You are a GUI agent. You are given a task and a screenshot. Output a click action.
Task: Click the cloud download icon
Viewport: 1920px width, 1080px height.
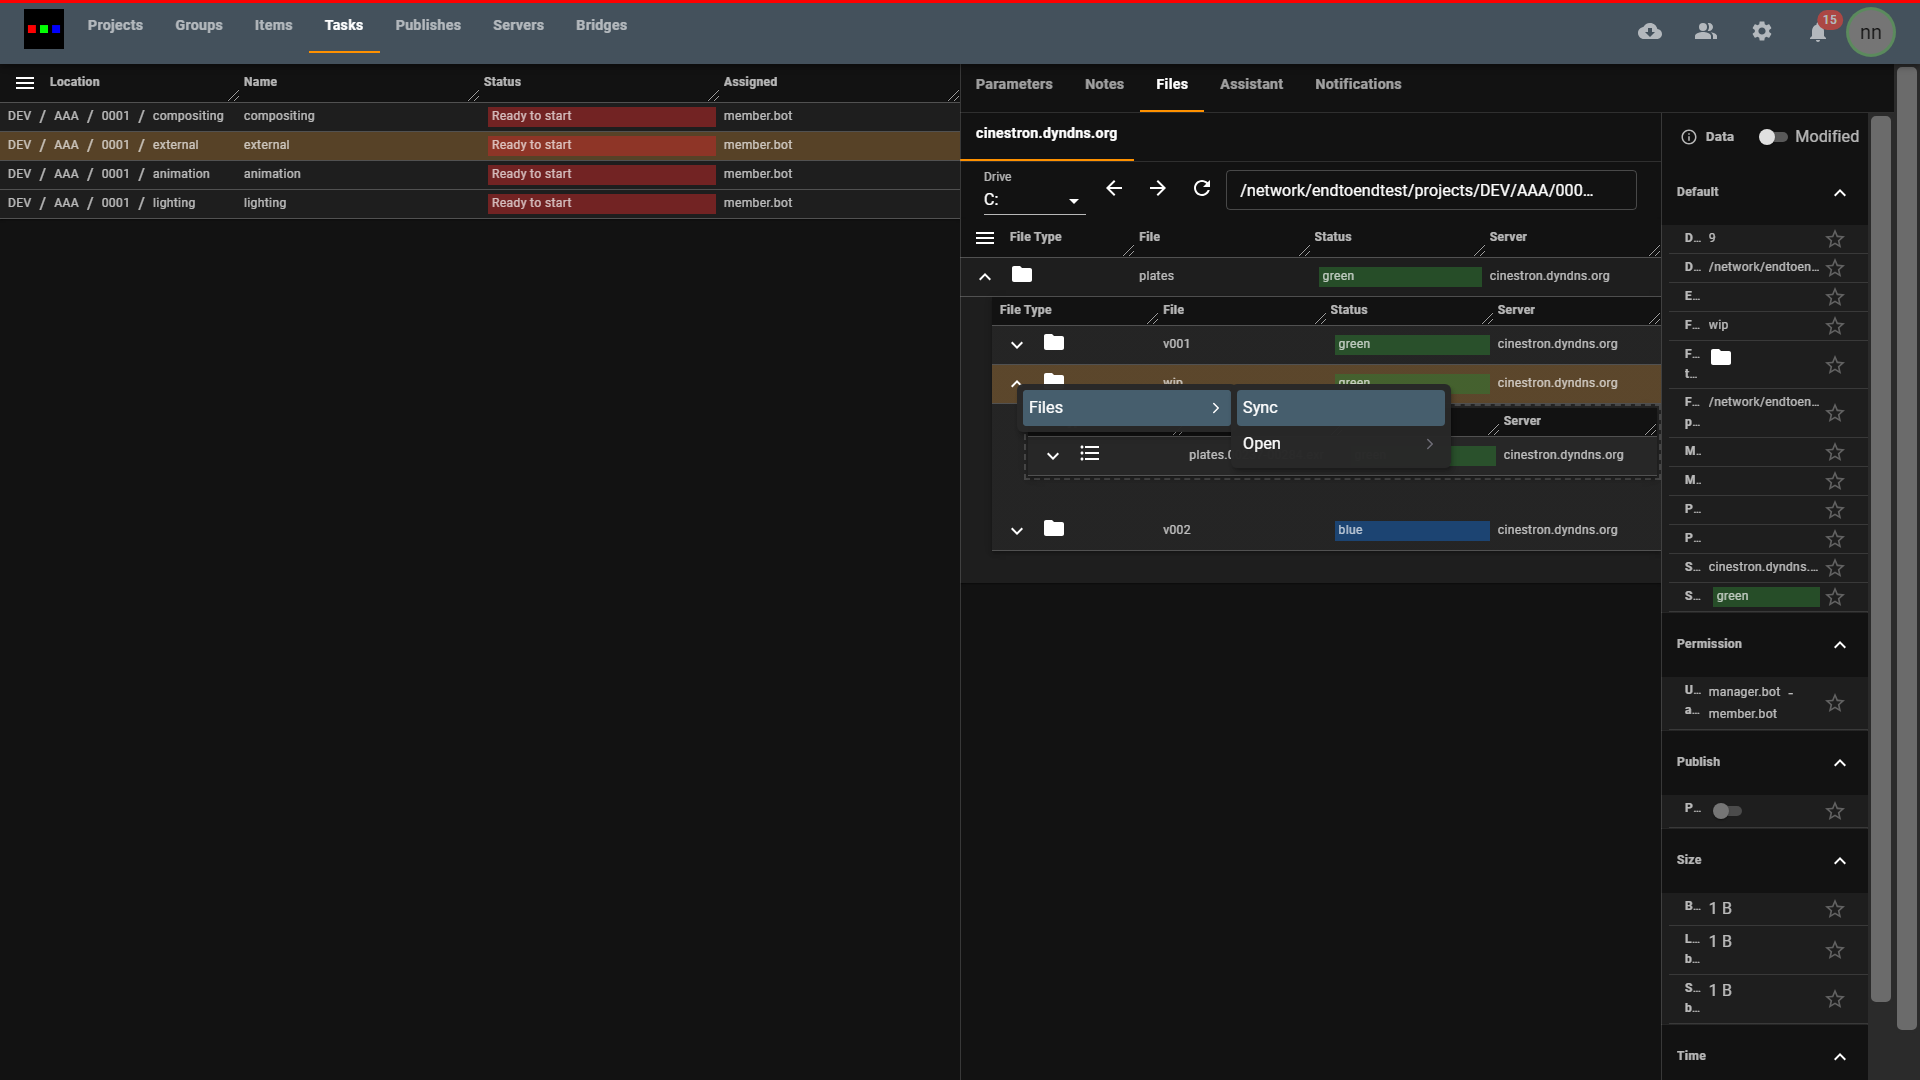tap(1650, 32)
